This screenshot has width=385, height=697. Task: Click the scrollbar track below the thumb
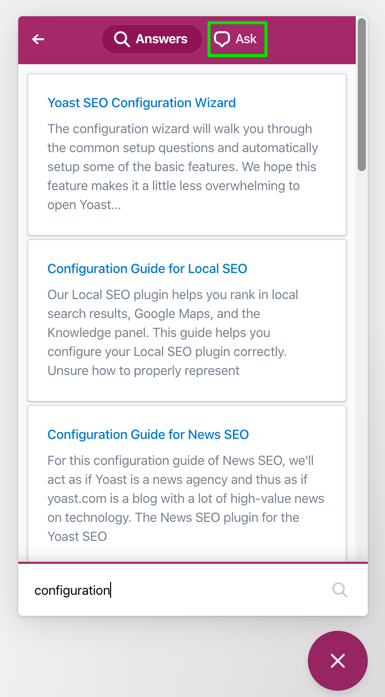pos(362,365)
